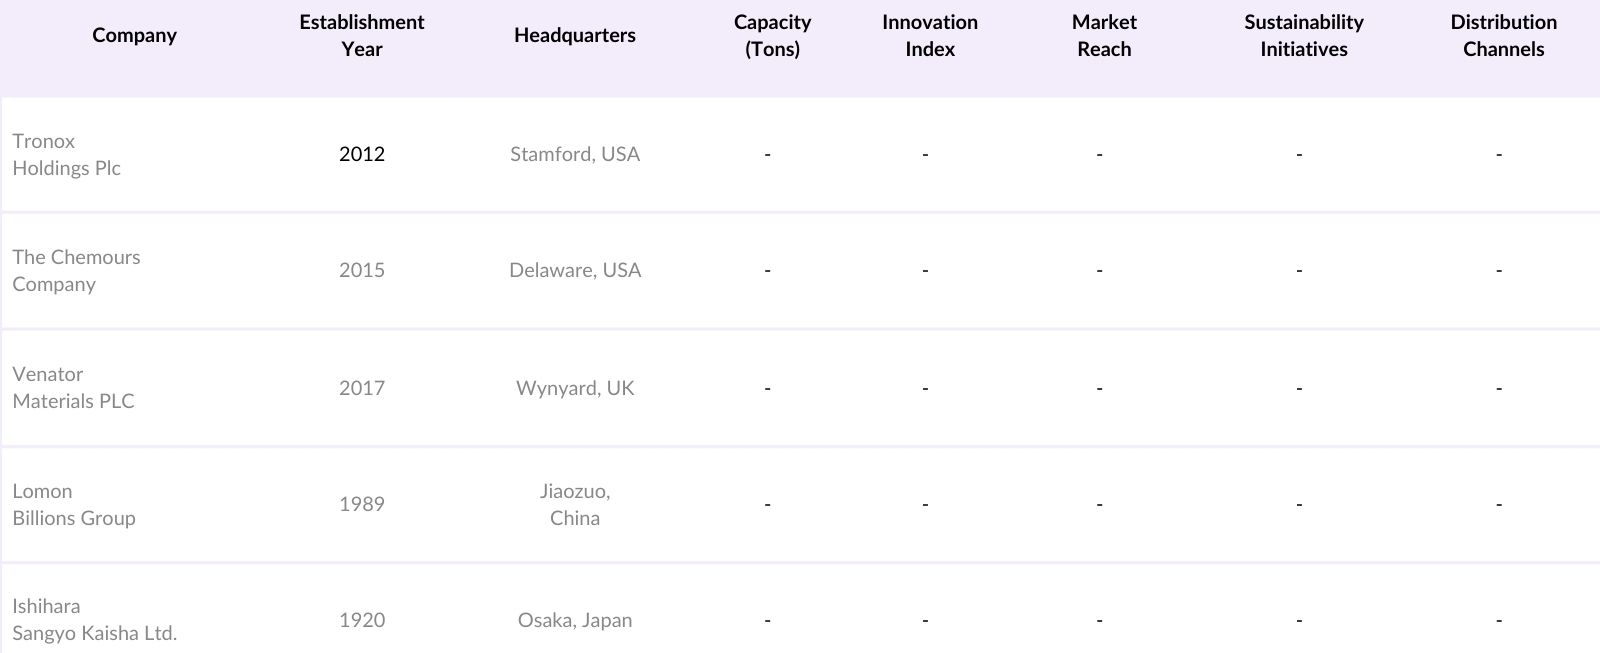Select The Chemours Company cell

(76, 270)
